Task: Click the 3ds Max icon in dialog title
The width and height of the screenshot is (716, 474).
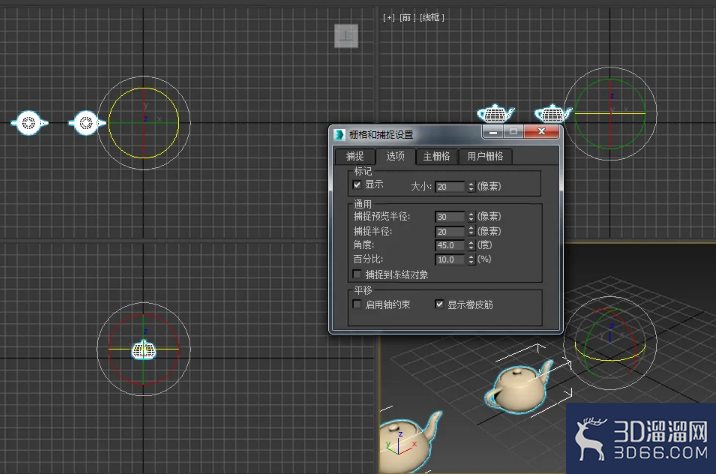Action: tap(339, 135)
